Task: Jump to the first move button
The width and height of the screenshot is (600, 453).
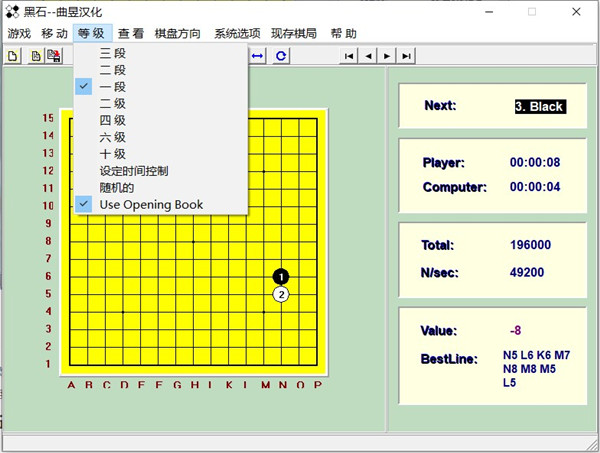Action: (x=349, y=56)
